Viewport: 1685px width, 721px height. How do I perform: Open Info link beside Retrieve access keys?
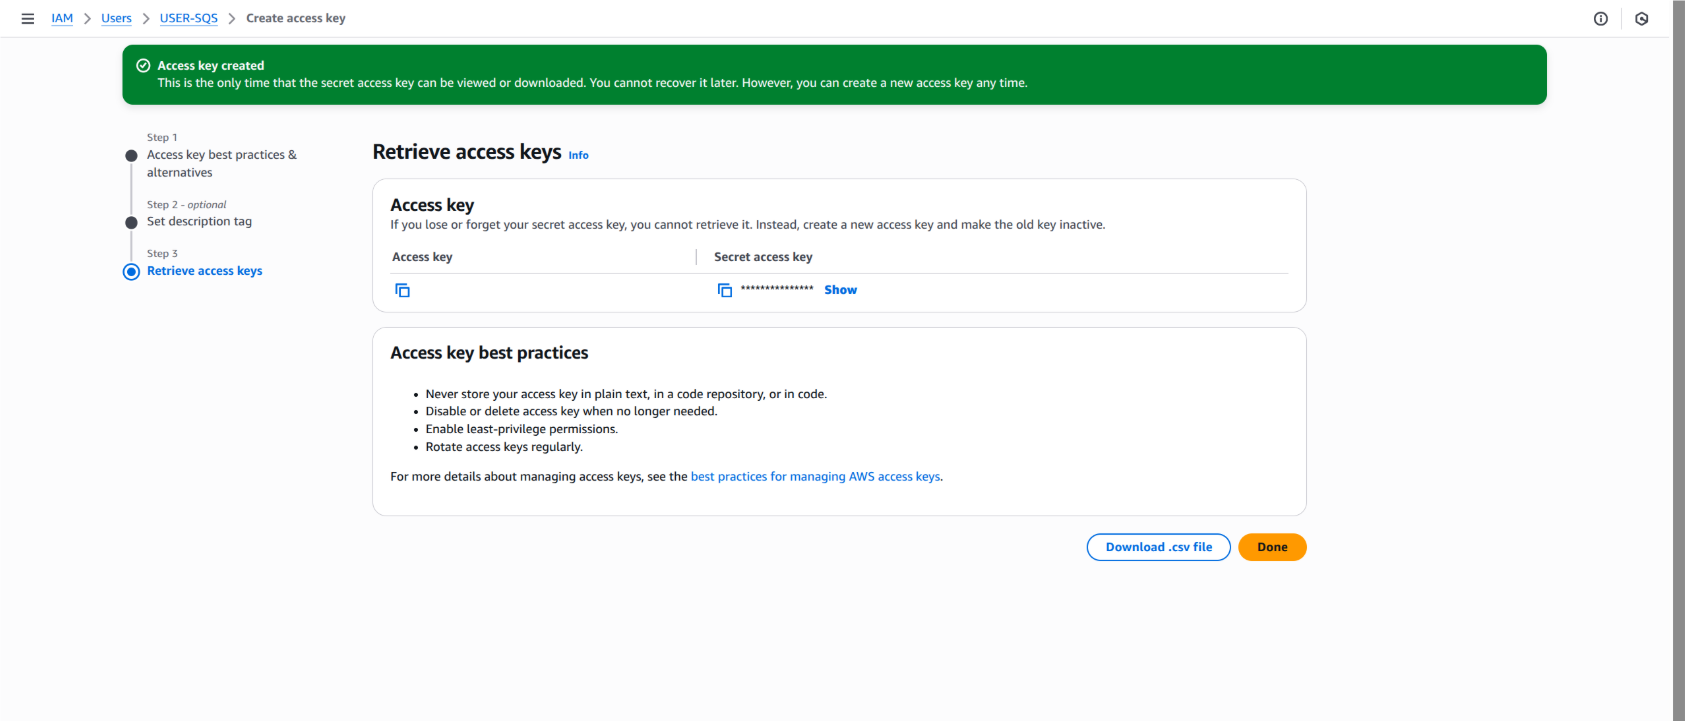coord(579,155)
